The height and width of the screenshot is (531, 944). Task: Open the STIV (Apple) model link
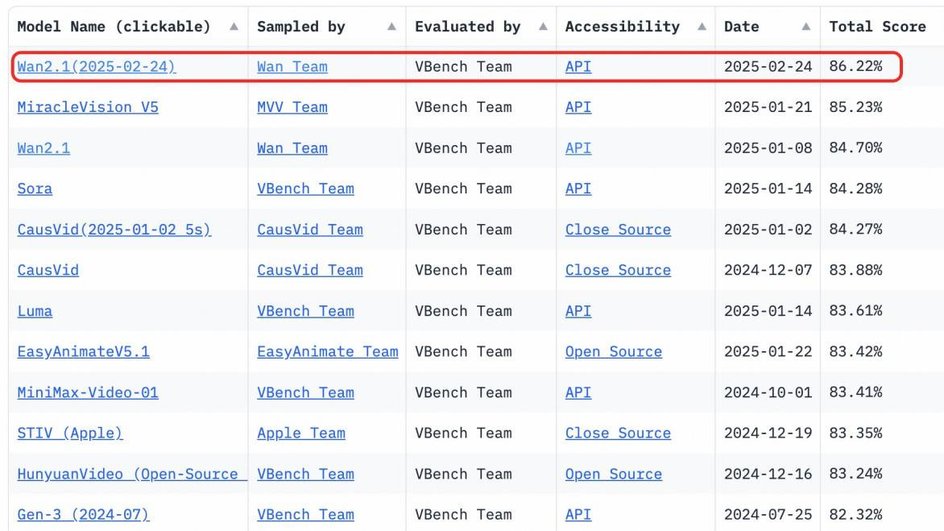70,433
